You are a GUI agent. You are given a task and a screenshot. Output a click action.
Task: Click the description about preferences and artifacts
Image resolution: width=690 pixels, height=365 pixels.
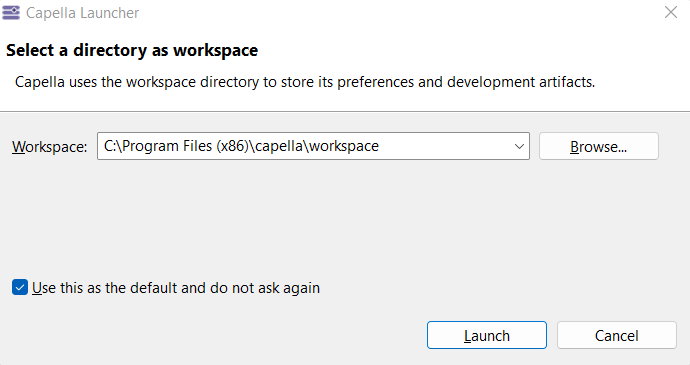point(305,82)
